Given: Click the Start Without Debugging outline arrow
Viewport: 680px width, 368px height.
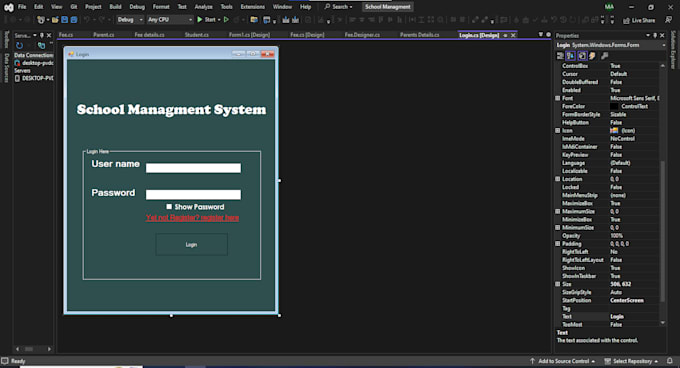Looking at the screenshot, I should [226, 20].
